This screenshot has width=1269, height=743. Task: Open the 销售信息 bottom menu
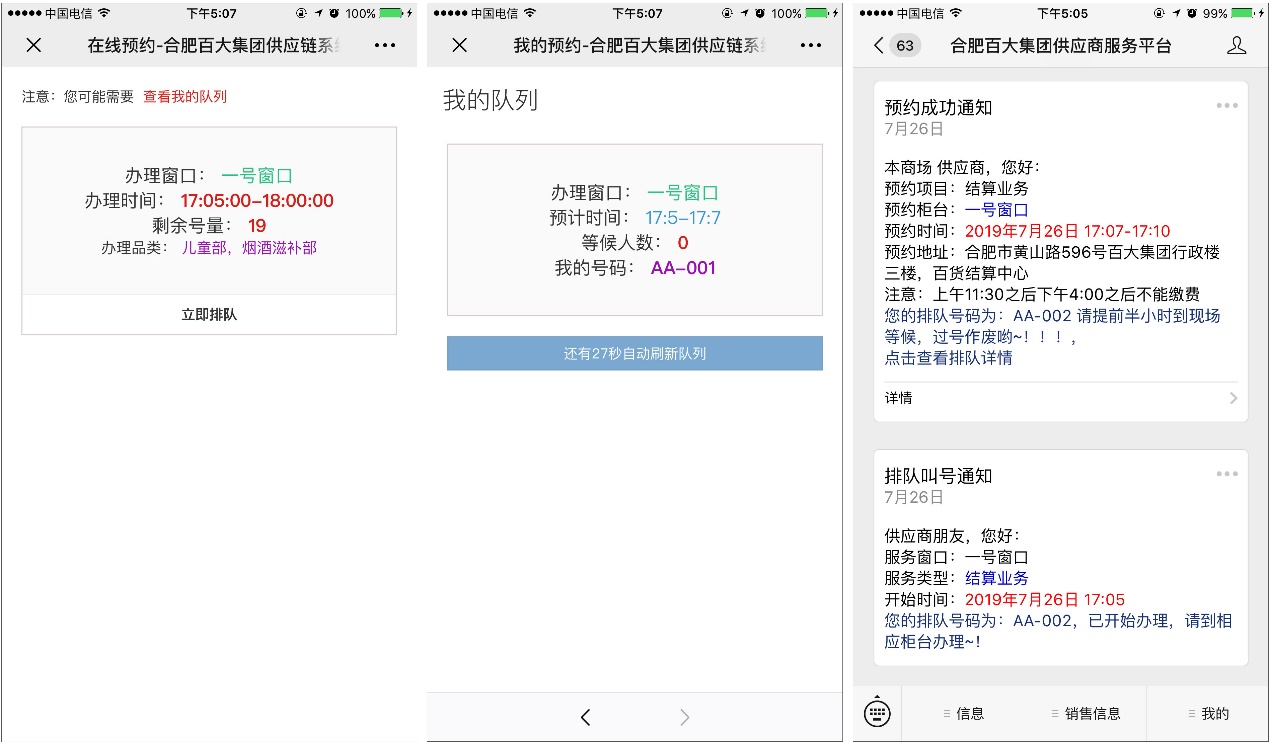1085,714
